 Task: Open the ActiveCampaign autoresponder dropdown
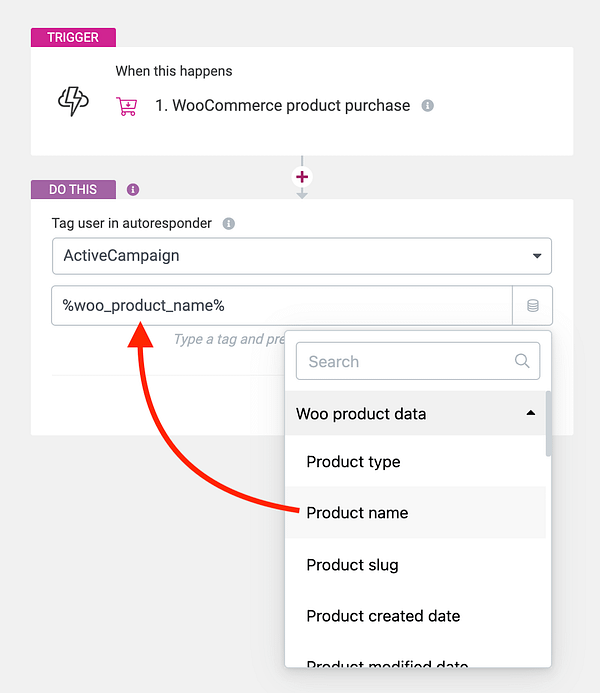tap(302, 256)
